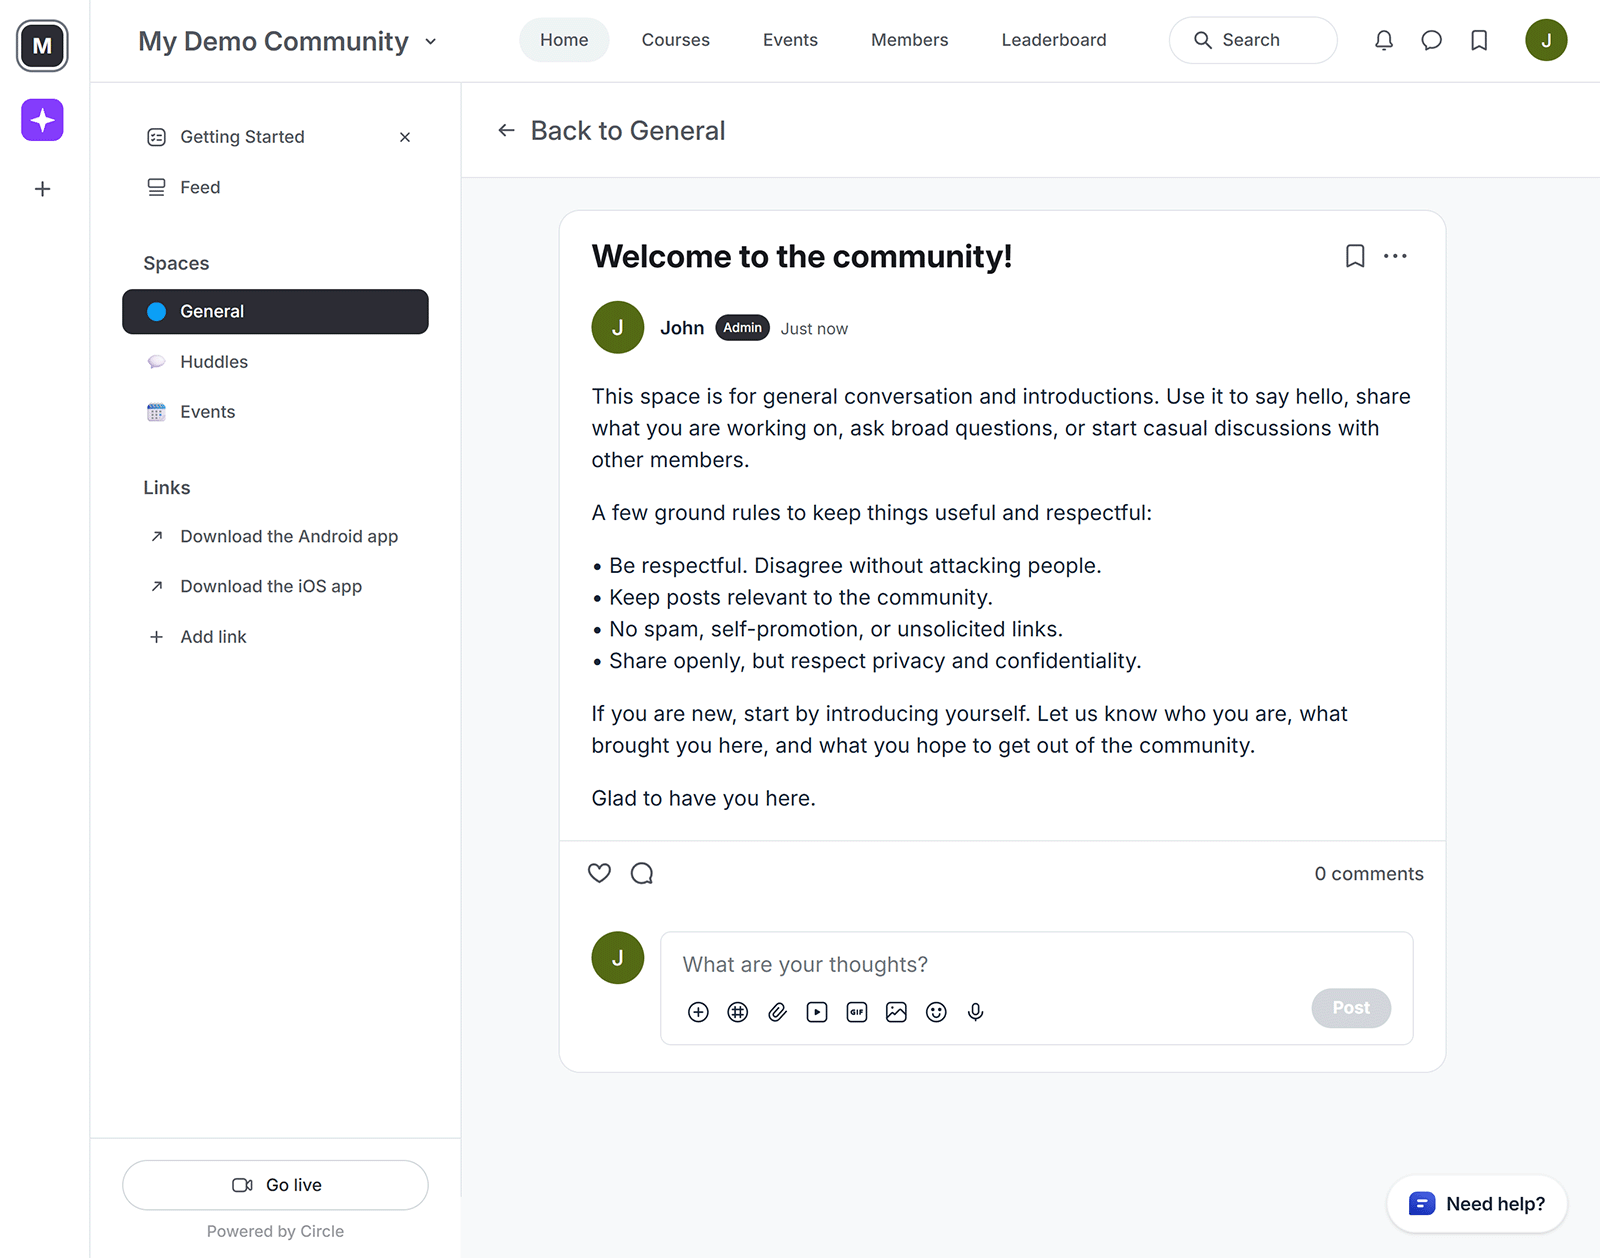
Task: Dismiss Getting Started with the X
Action: pyautogui.click(x=405, y=137)
